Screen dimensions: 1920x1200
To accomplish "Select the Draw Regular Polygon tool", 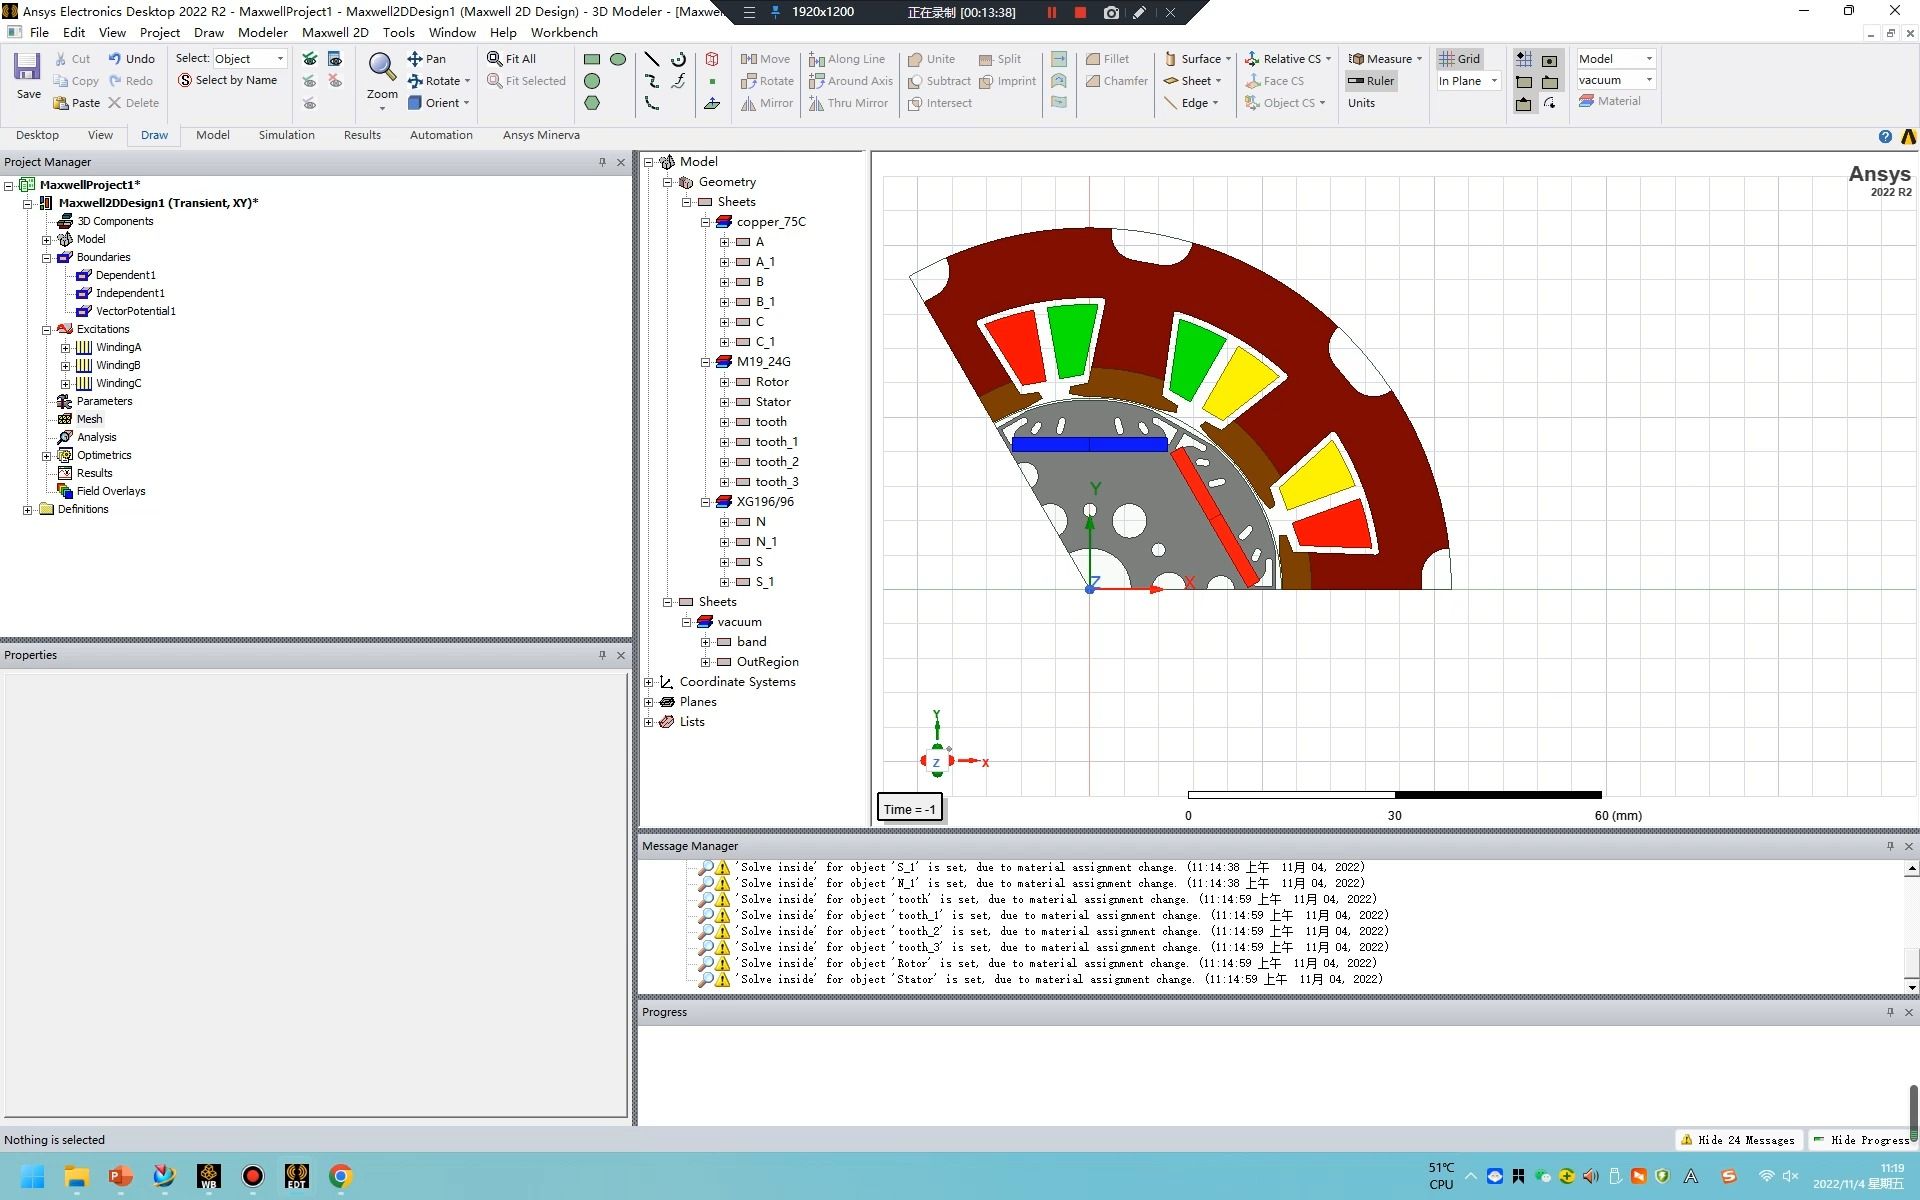I will (592, 103).
